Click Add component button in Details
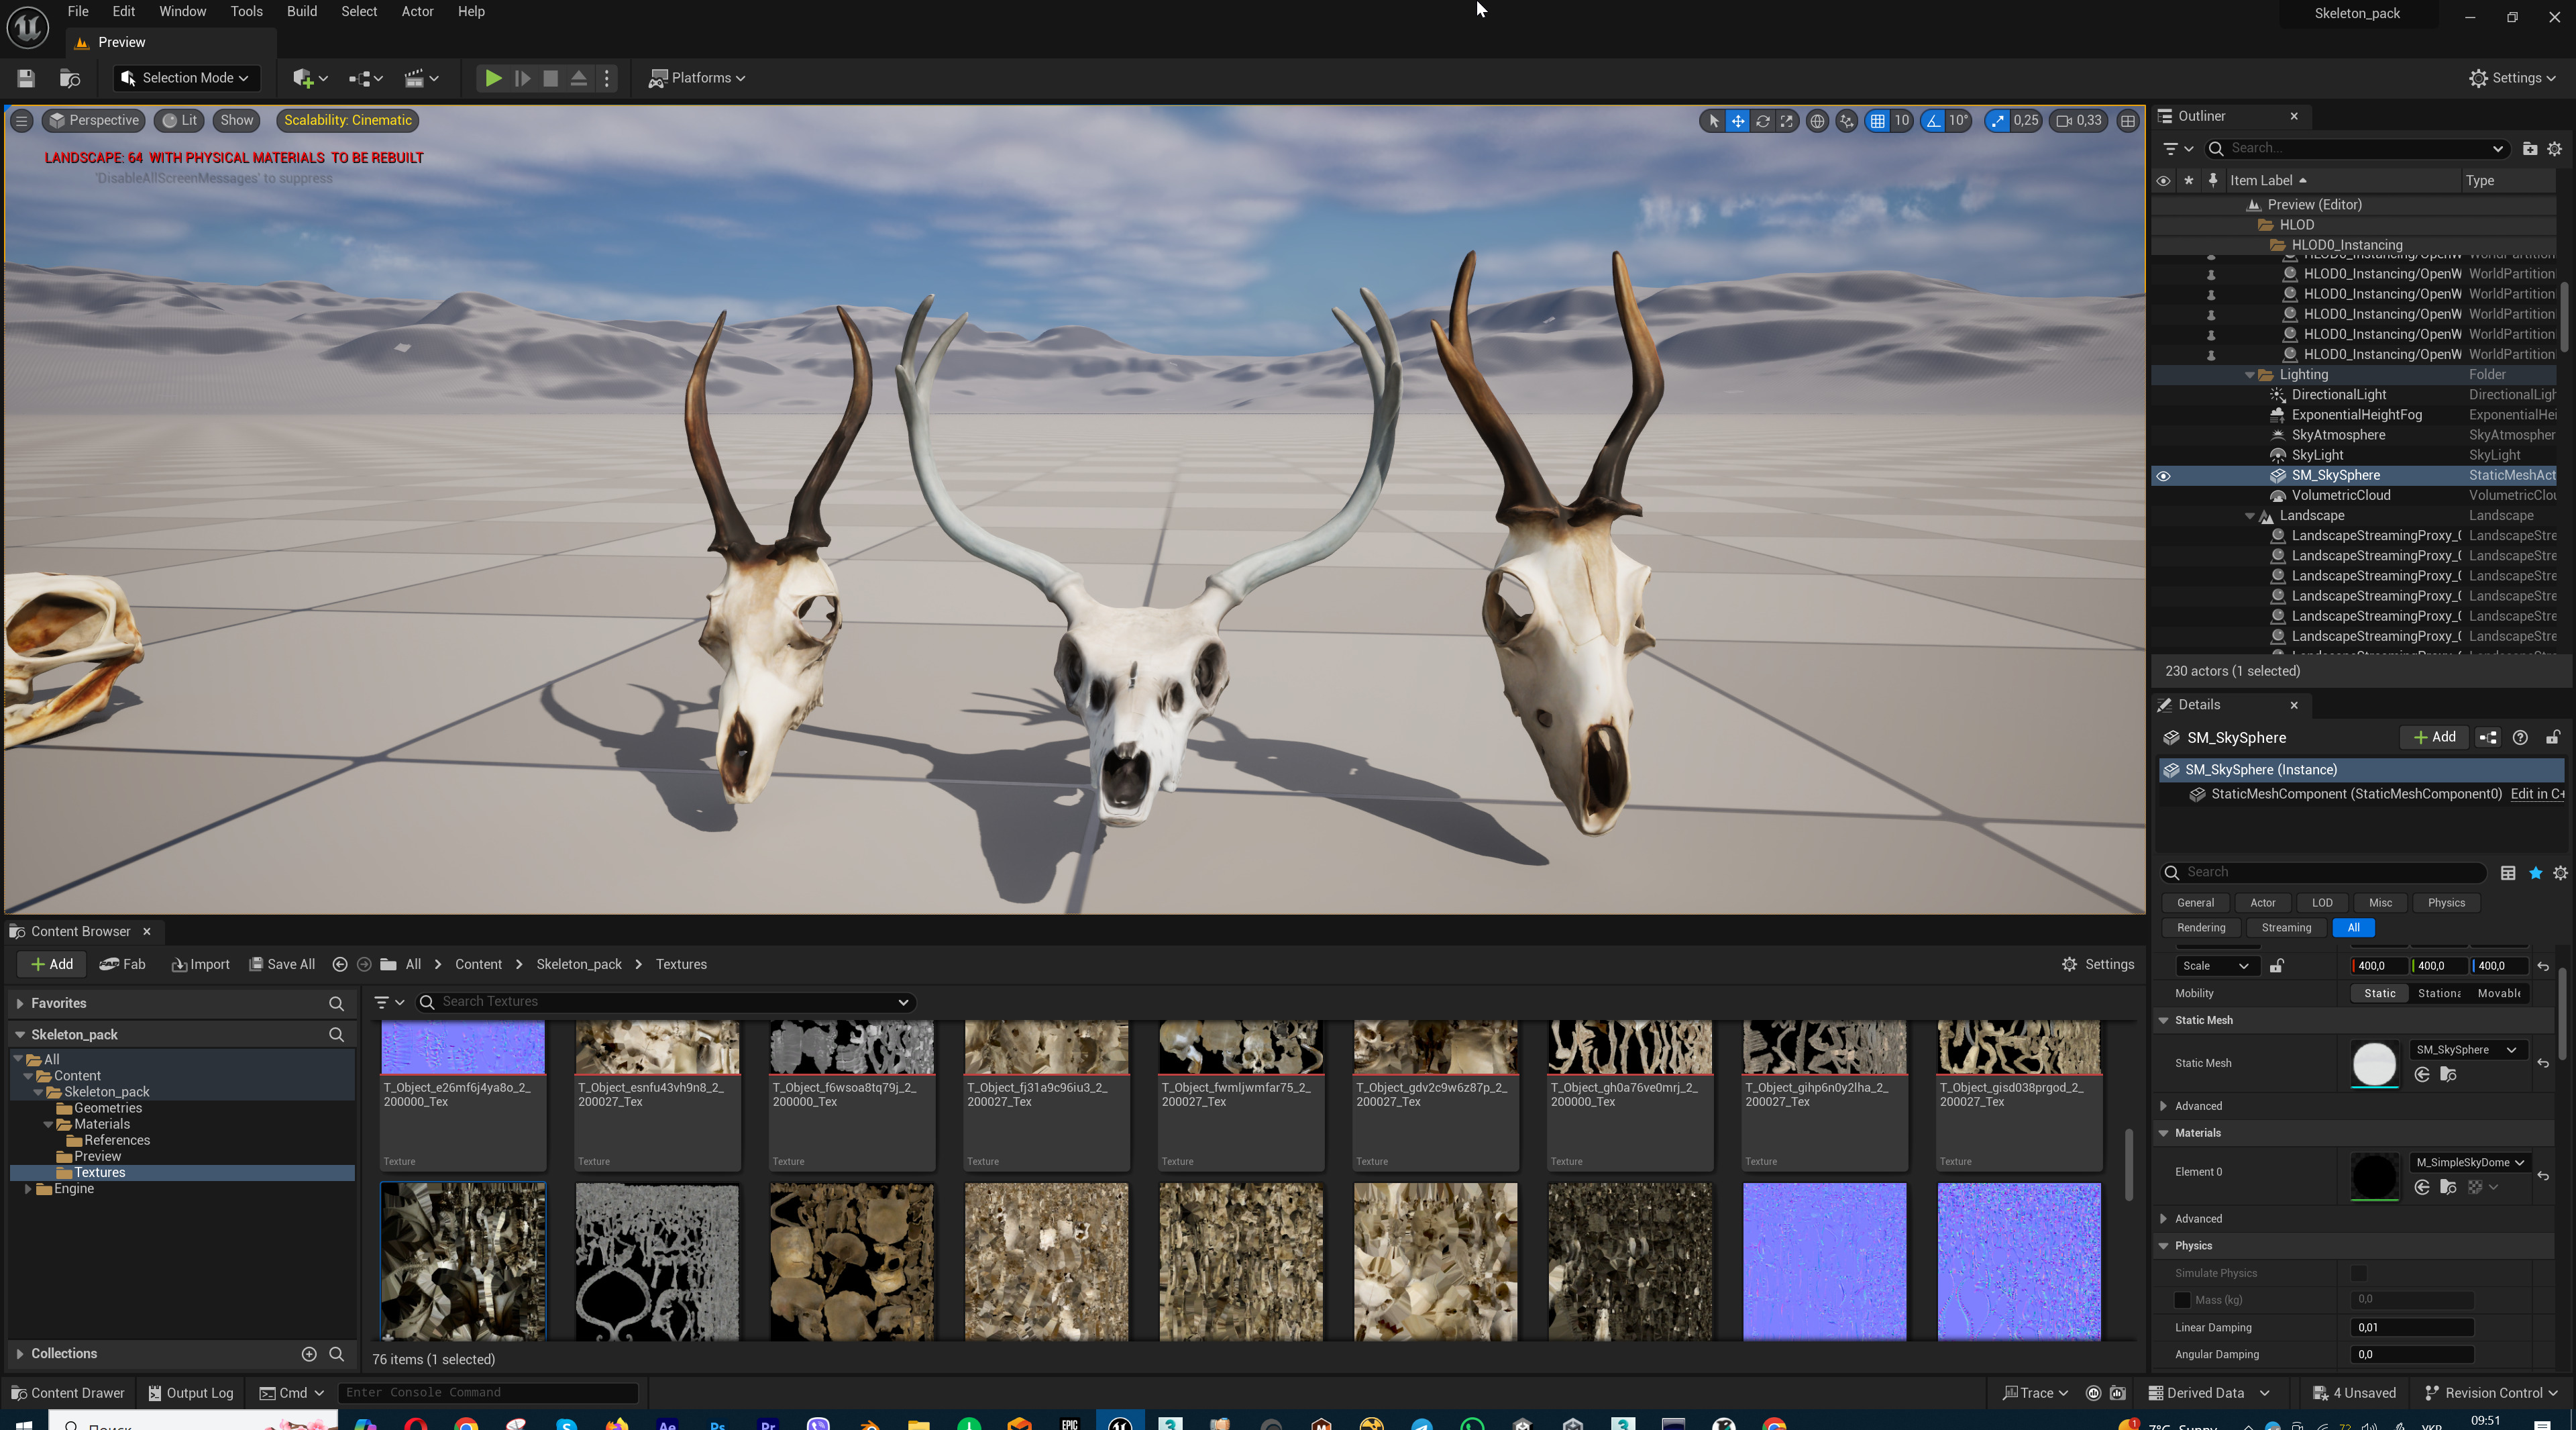This screenshot has height=1430, width=2576. click(x=2434, y=738)
